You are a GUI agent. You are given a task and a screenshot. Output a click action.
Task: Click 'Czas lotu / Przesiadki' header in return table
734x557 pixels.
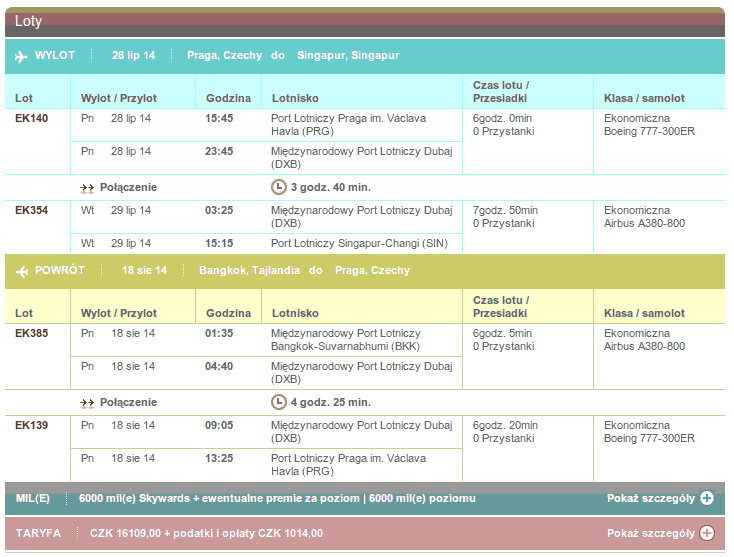[x=501, y=307]
